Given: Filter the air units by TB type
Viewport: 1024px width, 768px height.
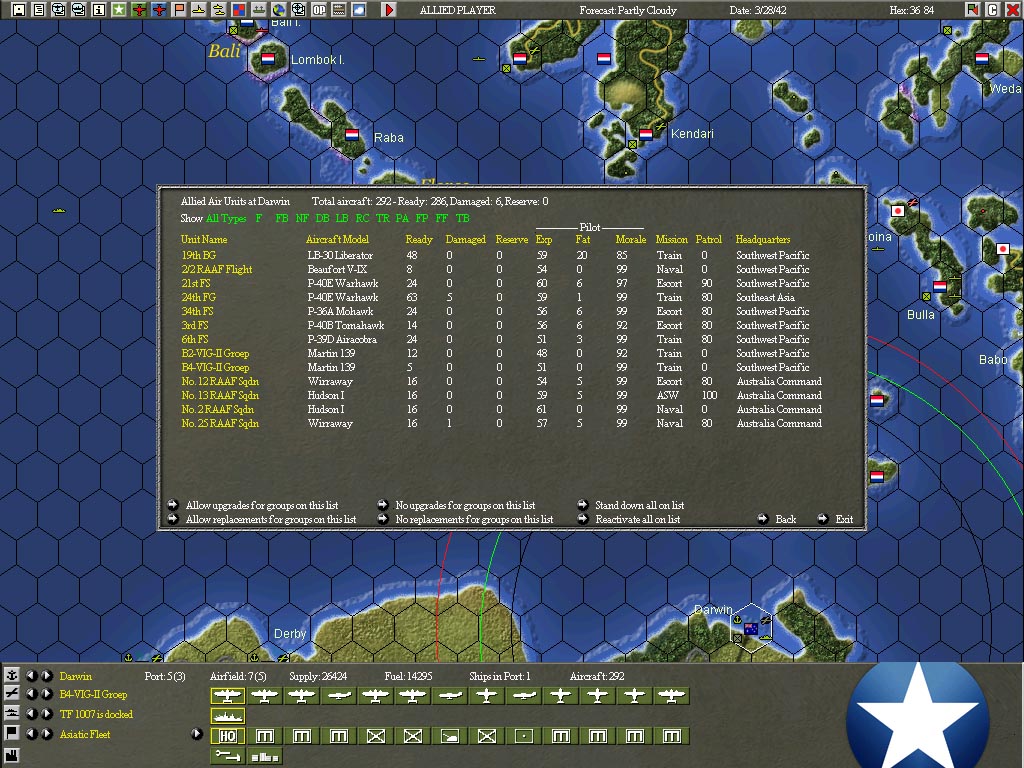Looking at the screenshot, I should [462, 218].
